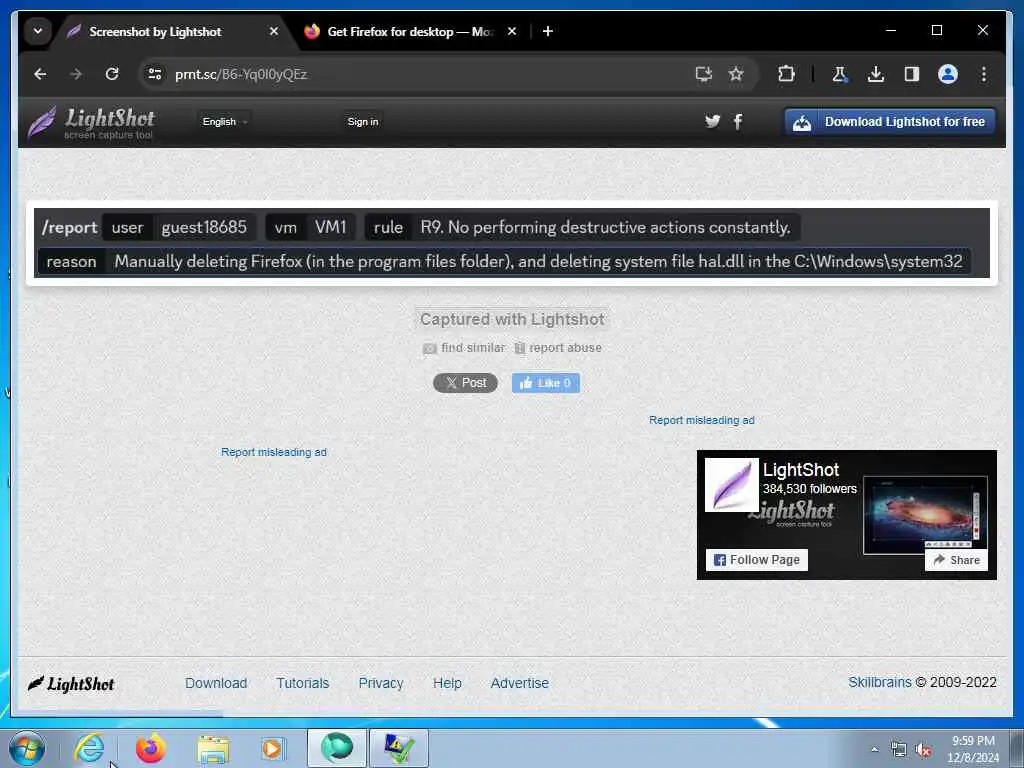Open the Chrome three-dot menu
The image size is (1024, 768).
[x=984, y=74]
